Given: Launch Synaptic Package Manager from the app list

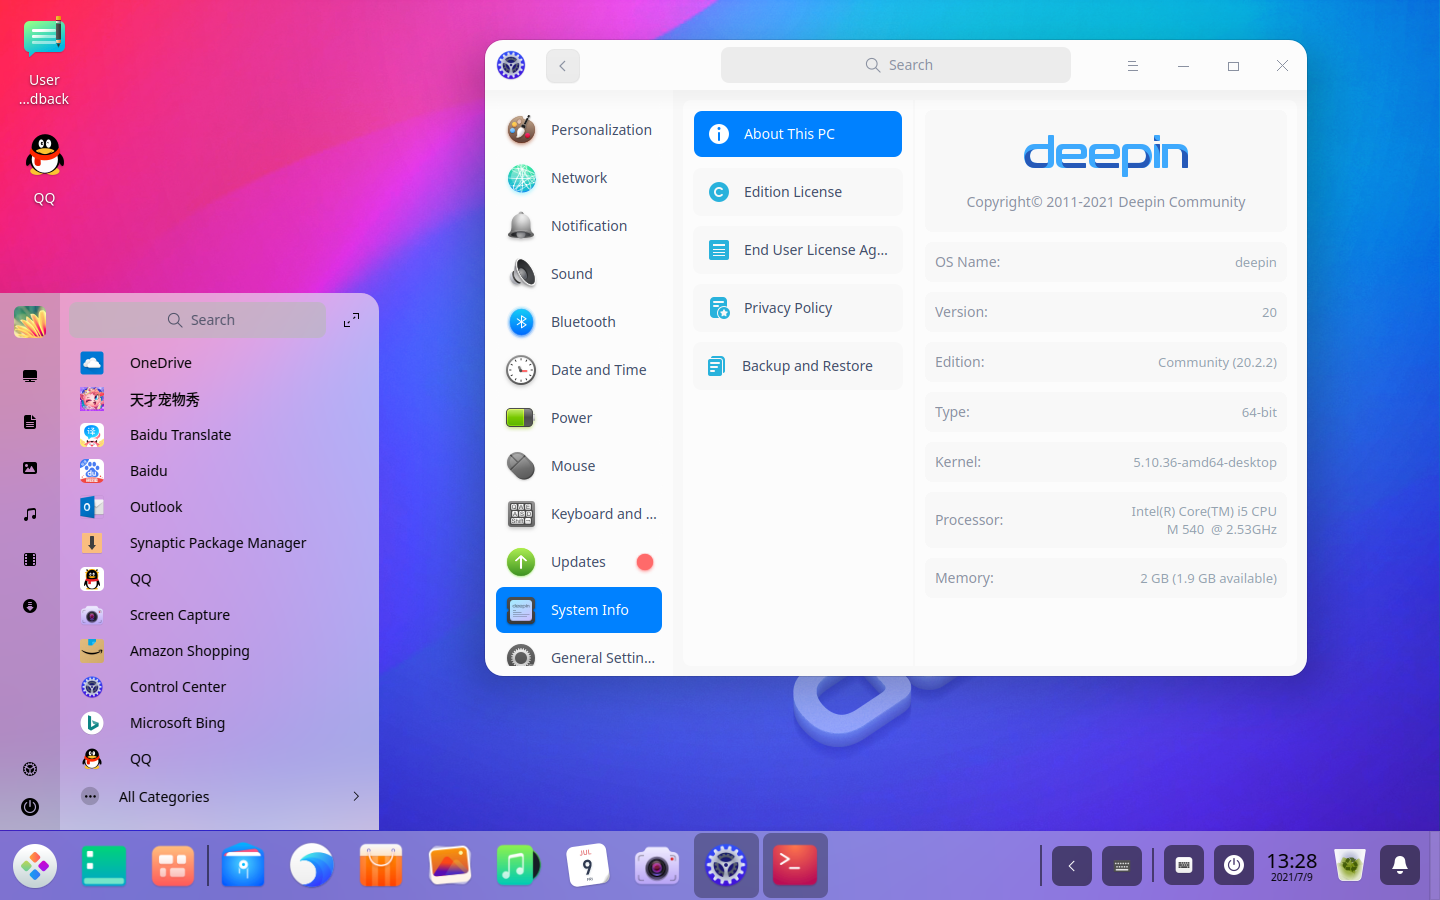Looking at the screenshot, I should (x=217, y=542).
